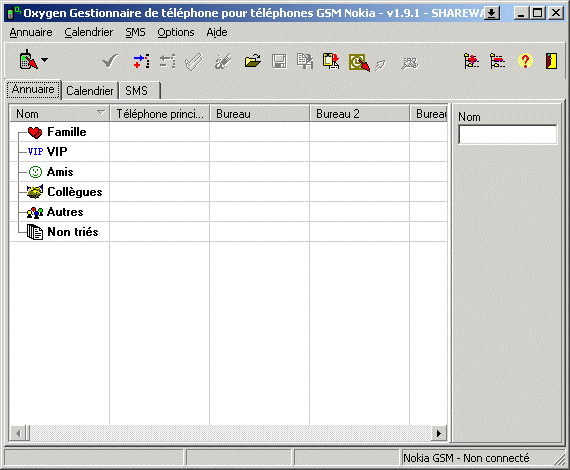
Task: Switch to the SMS tab
Action: (139, 91)
